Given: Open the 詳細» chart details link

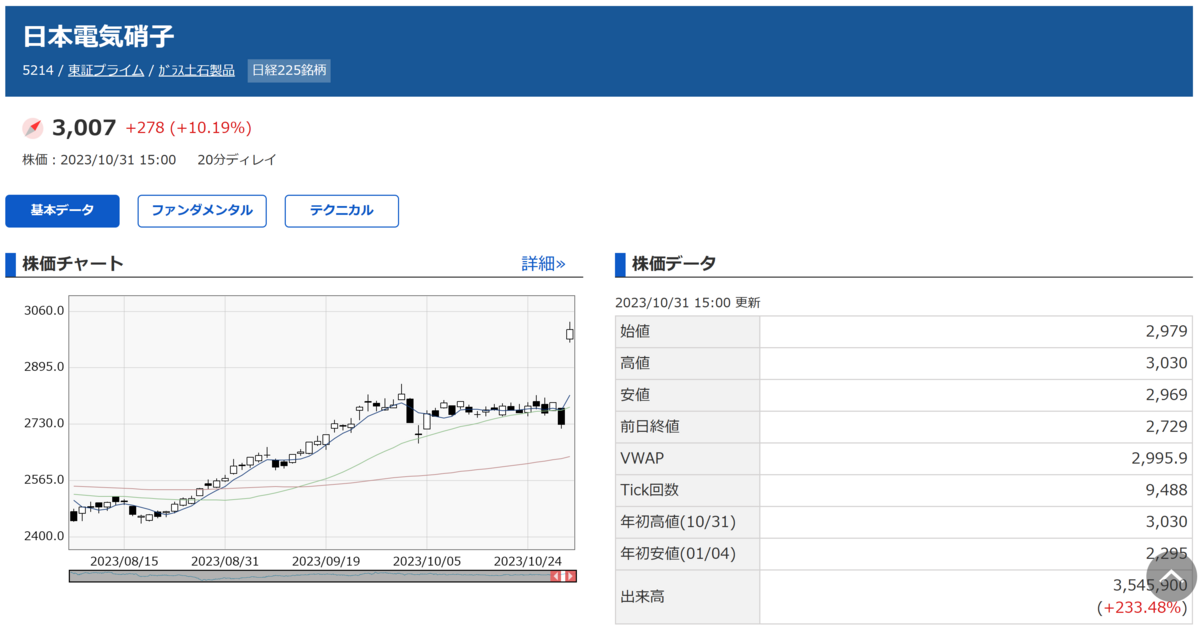Looking at the screenshot, I should 544,264.
